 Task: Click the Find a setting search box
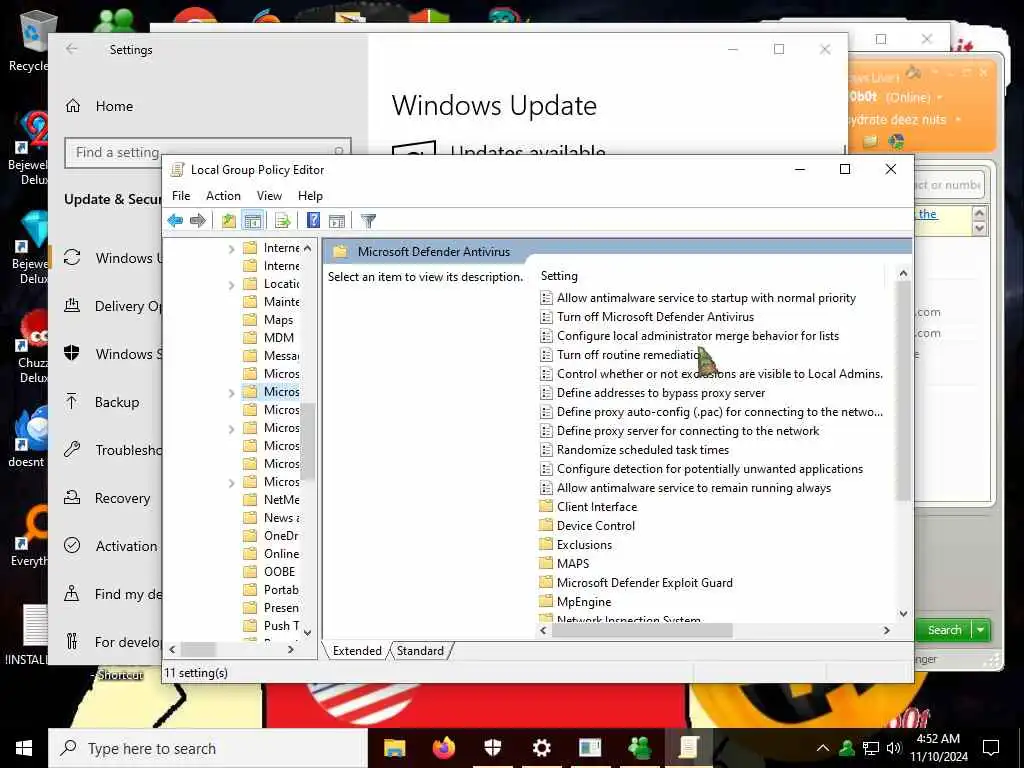208,153
